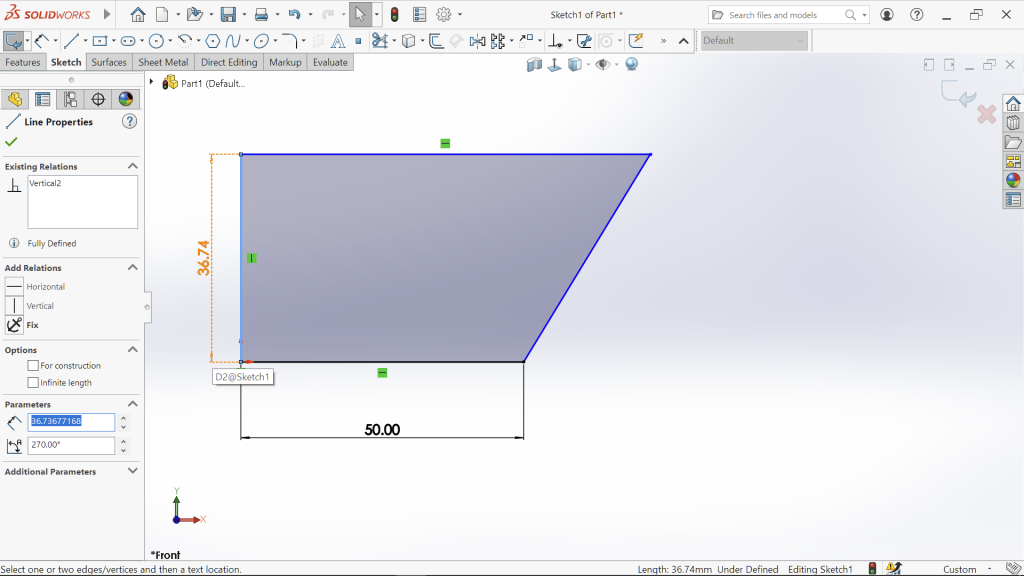Image resolution: width=1024 pixels, height=576 pixels.
Task: Click the Home icon in top toolbar
Action: (x=138, y=14)
